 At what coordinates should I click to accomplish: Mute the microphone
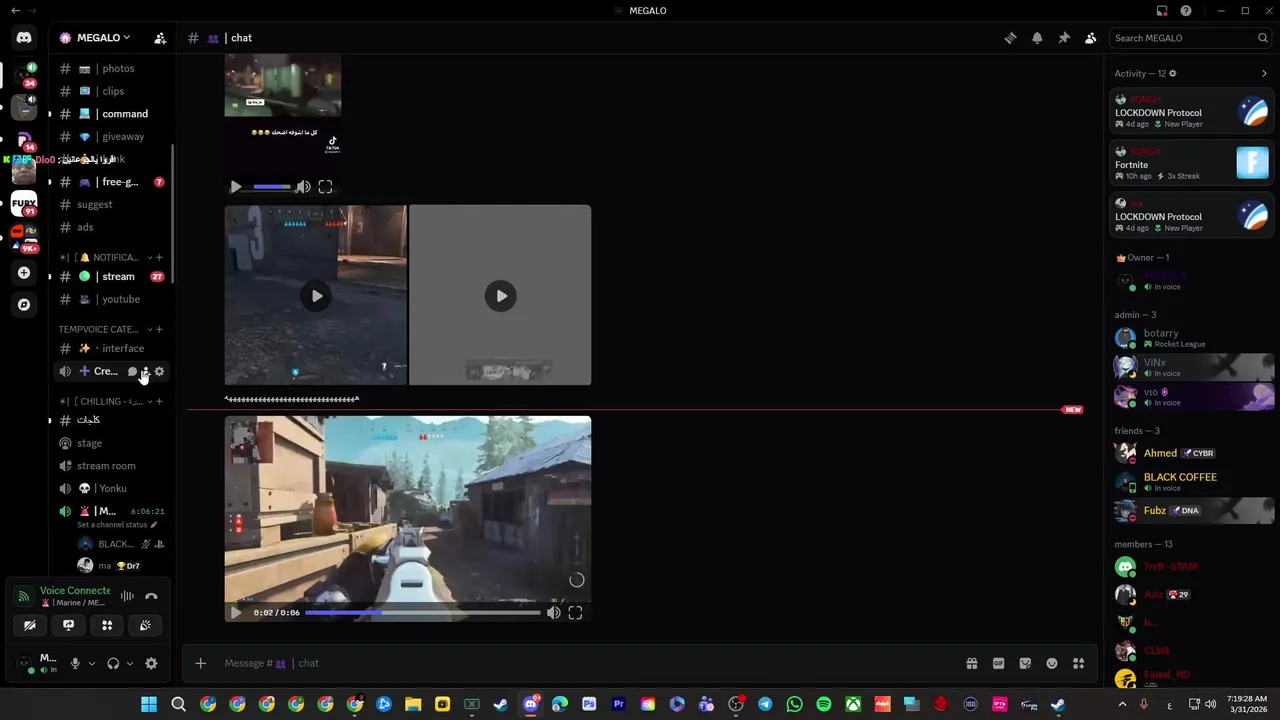pyautogui.click(x=75, y=663)
